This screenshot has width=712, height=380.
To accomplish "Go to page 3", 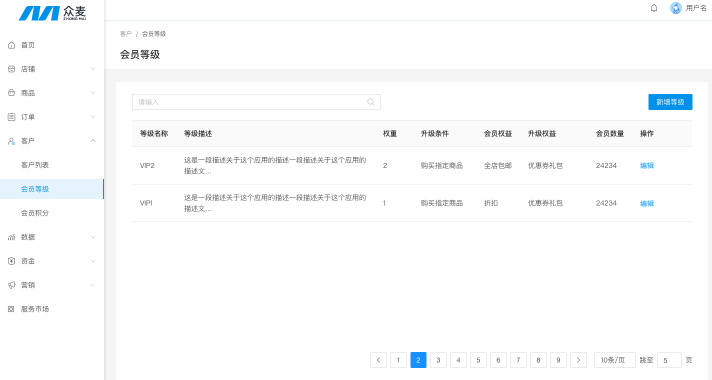I will click(x=438, y=360).
